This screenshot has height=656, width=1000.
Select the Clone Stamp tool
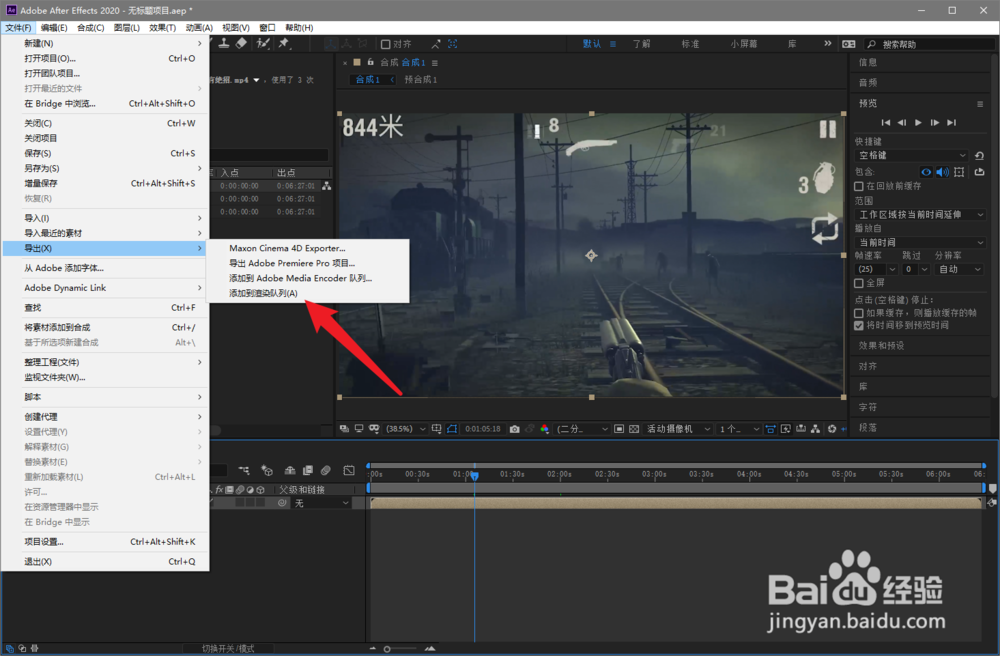click(x=224, y=43)
